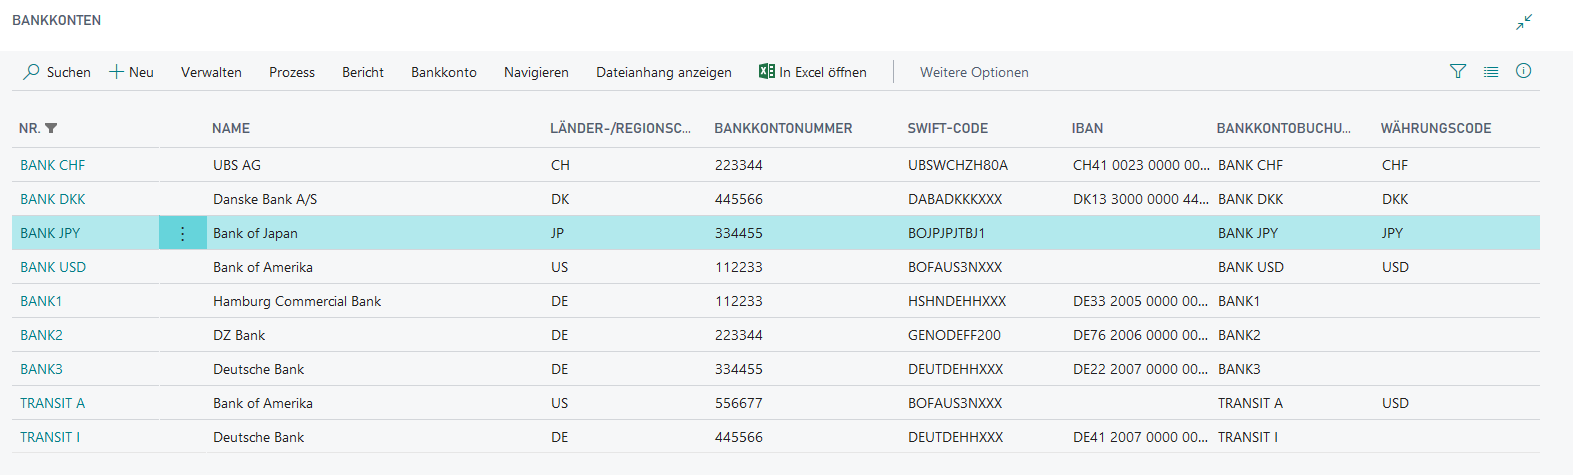
Task: Click Dateianhang anzeigen
Action: (664, 72)
